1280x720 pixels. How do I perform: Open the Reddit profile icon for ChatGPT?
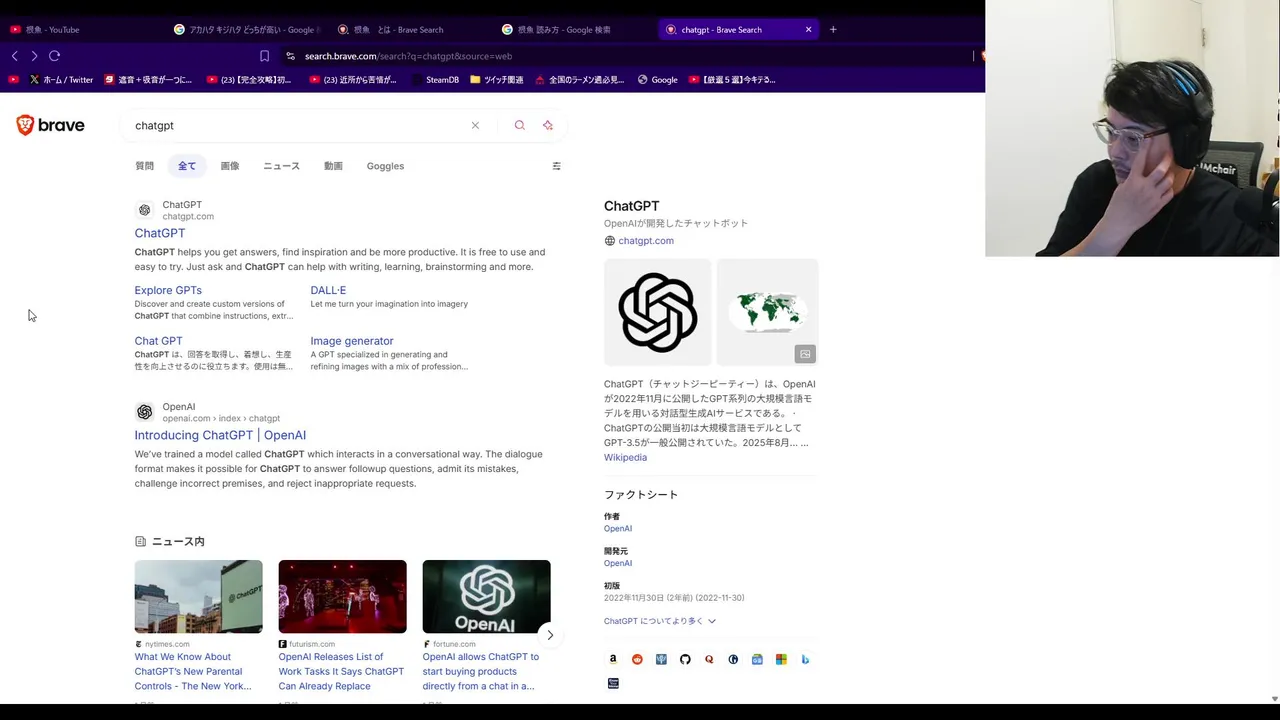pos(637,659)
